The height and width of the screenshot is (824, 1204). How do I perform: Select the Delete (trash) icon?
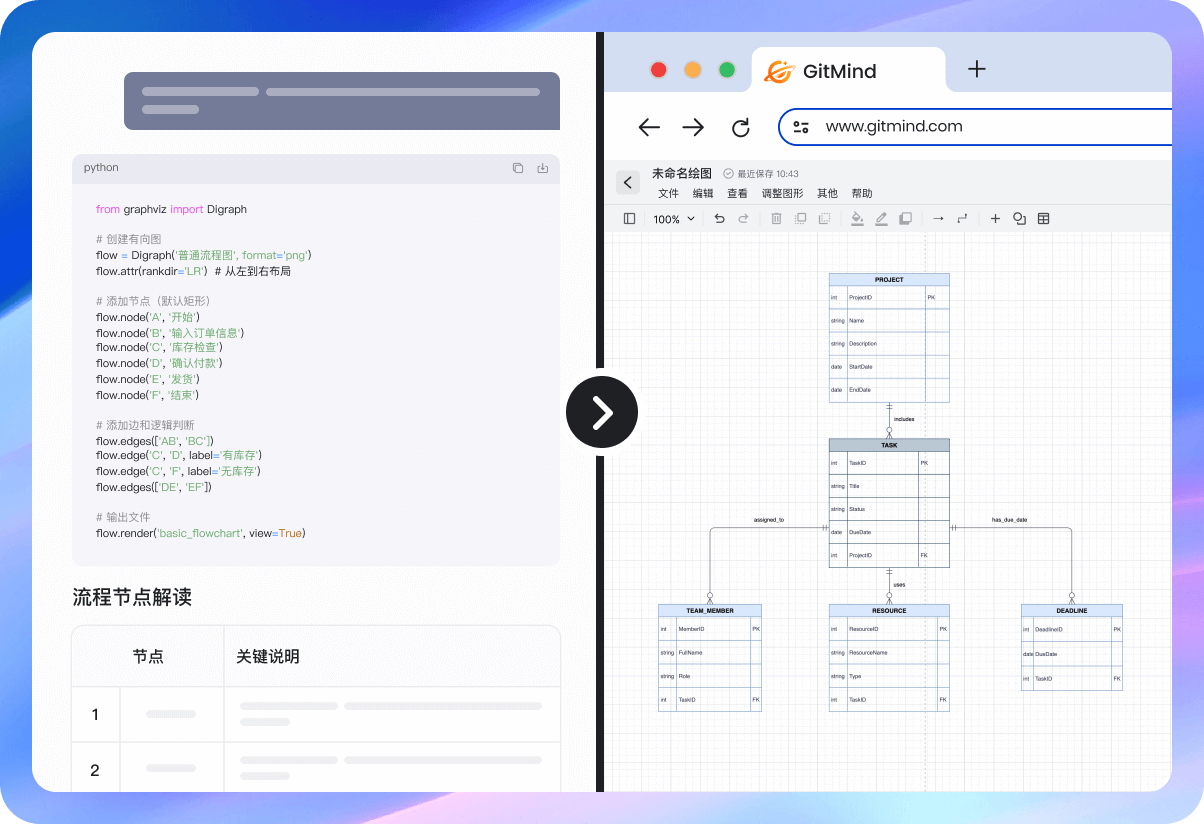tap(776, 218)
